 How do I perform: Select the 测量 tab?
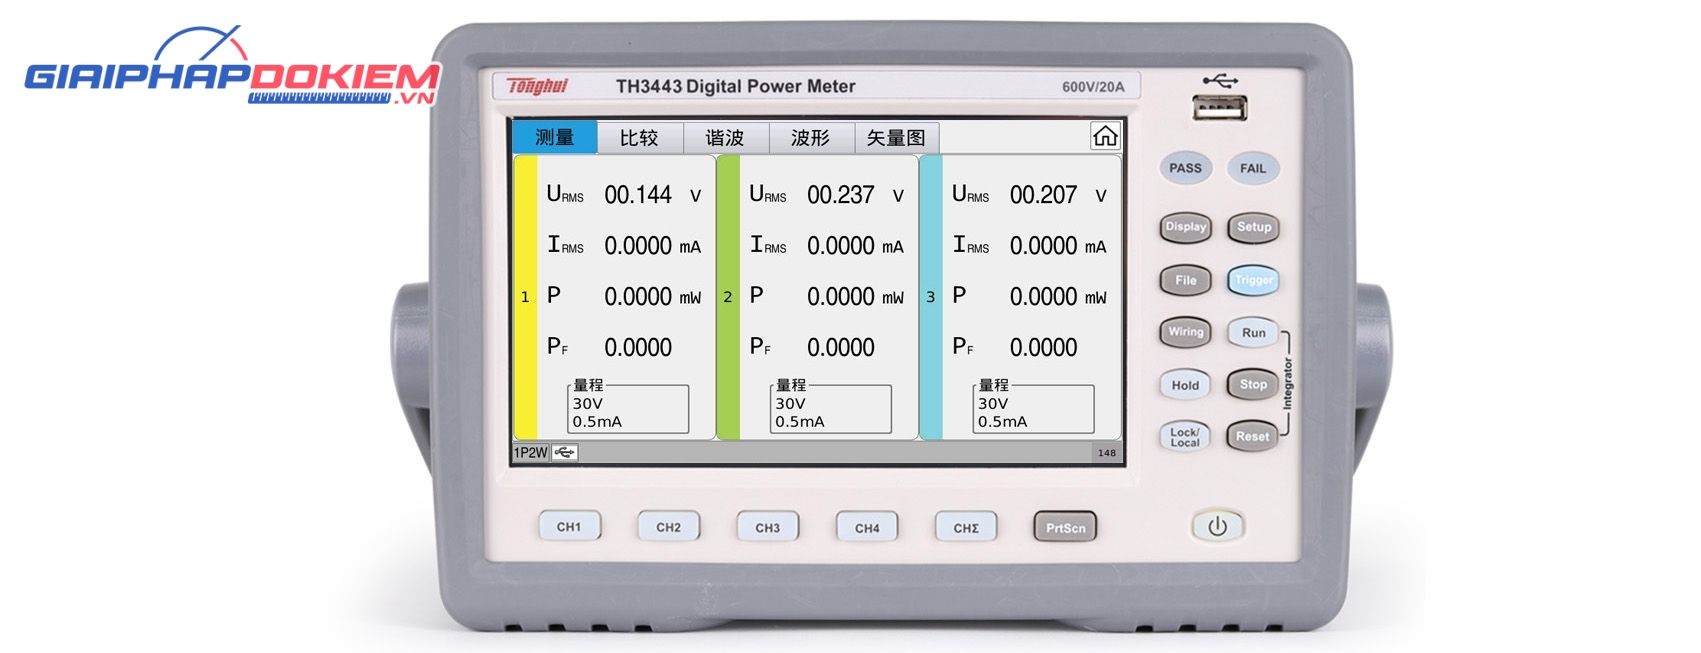(x=555, y=137)
